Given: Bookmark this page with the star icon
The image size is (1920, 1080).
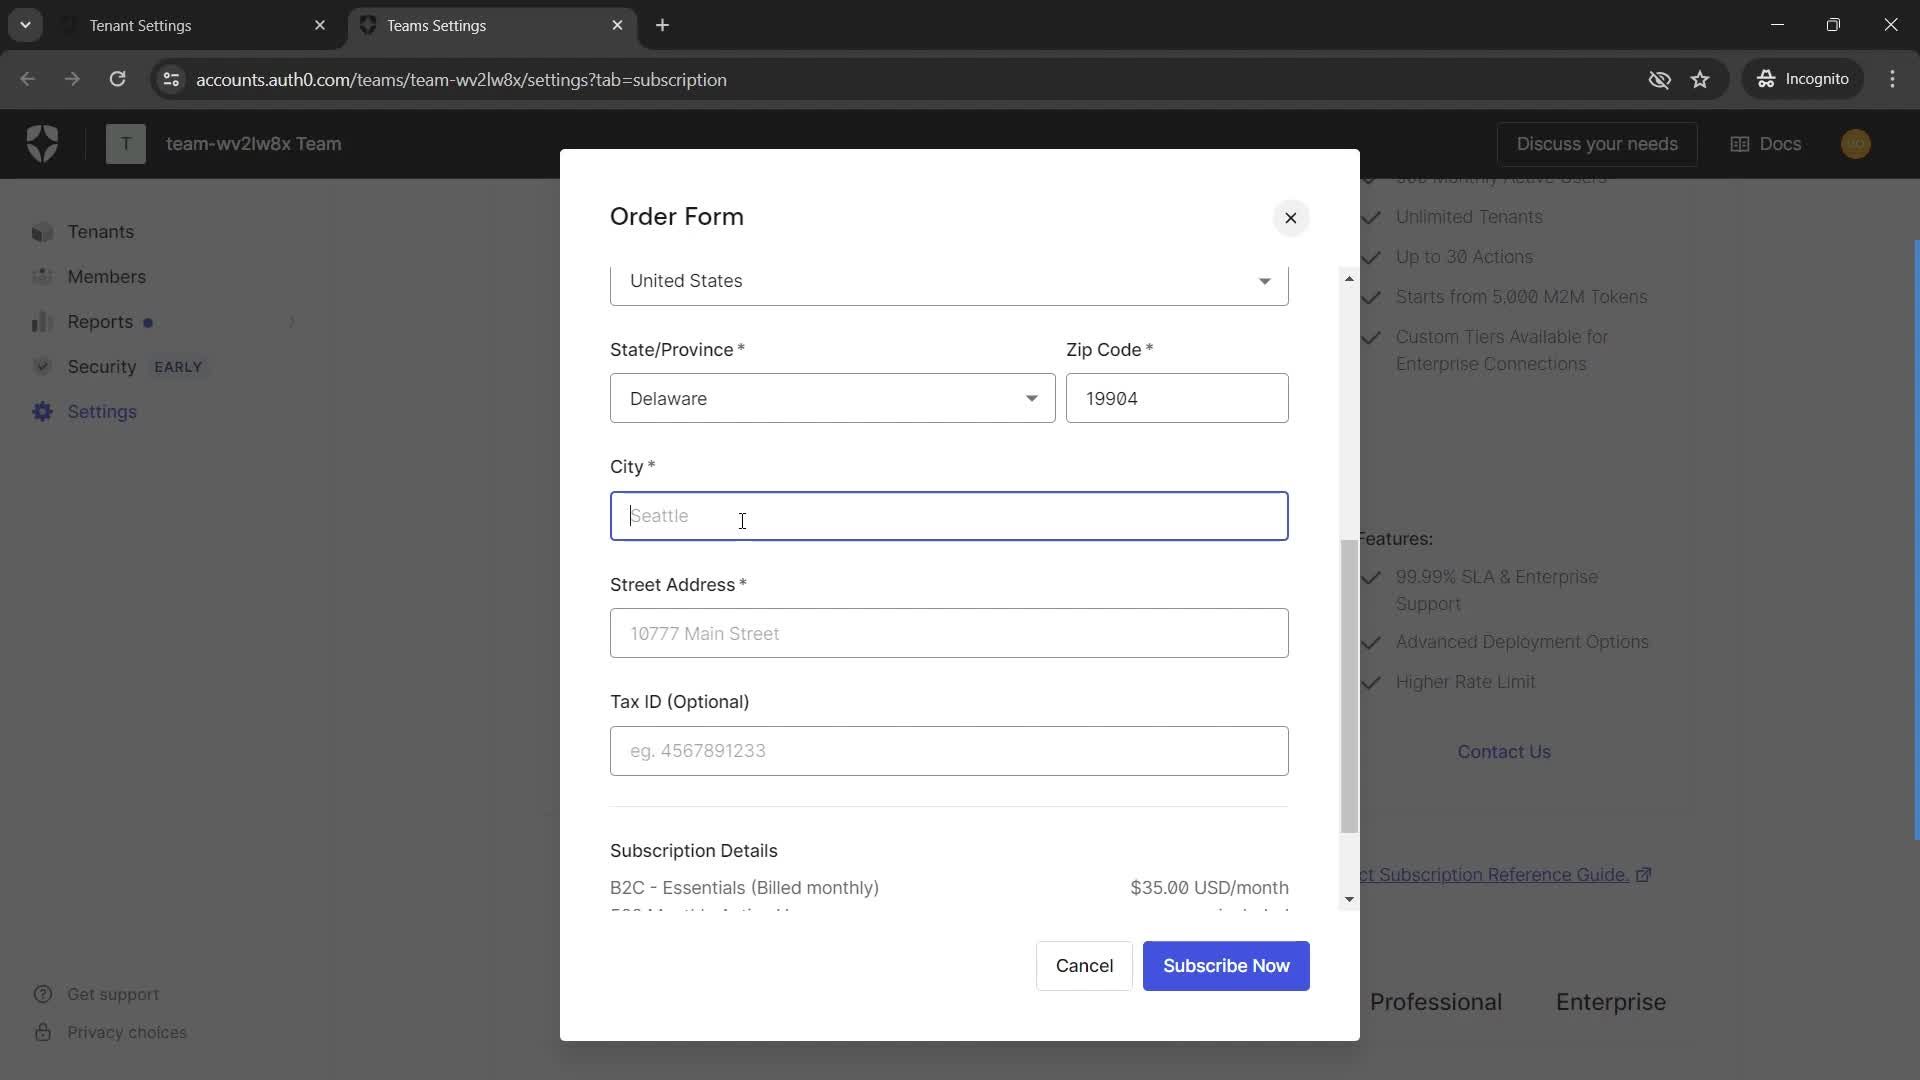Looking at the screenshot, I should point(1700,79).
